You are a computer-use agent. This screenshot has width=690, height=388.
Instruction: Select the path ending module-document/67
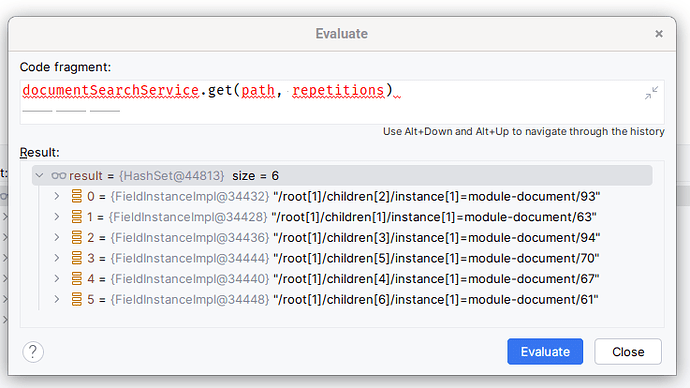436,279
